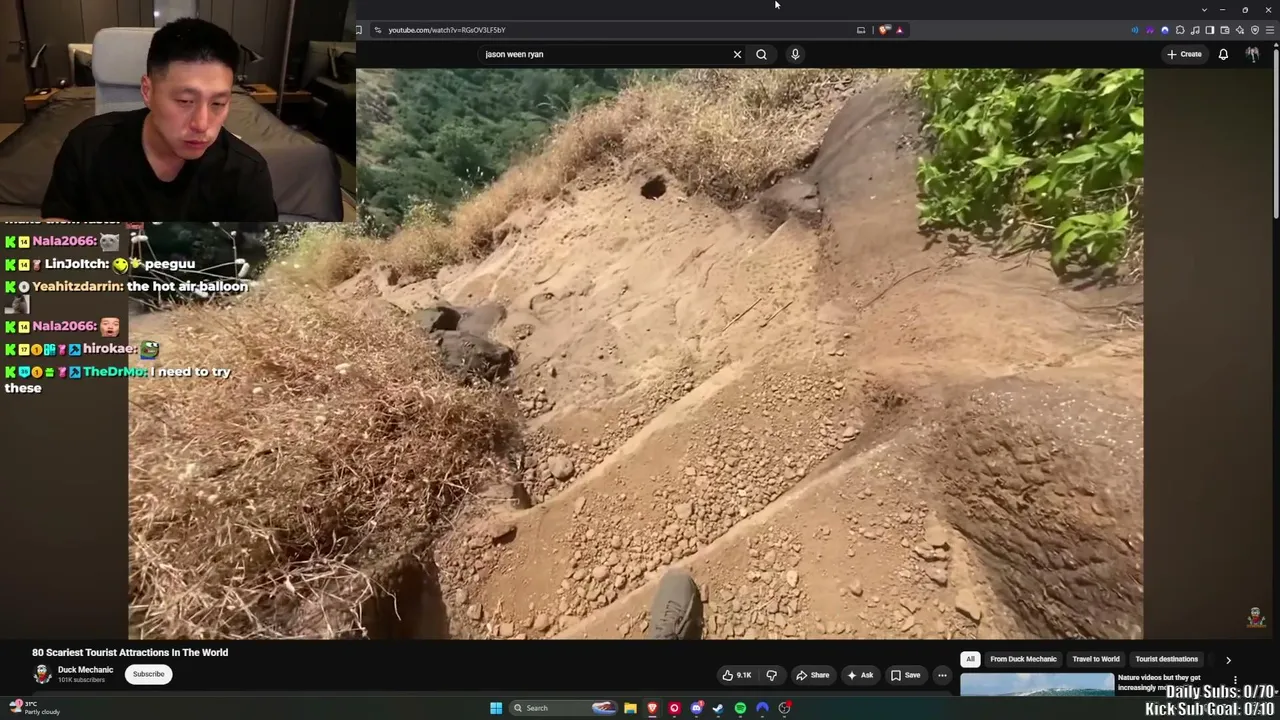Show more filter chips with right arrow
The image size is (1280, 720).
coord(1228,660)
